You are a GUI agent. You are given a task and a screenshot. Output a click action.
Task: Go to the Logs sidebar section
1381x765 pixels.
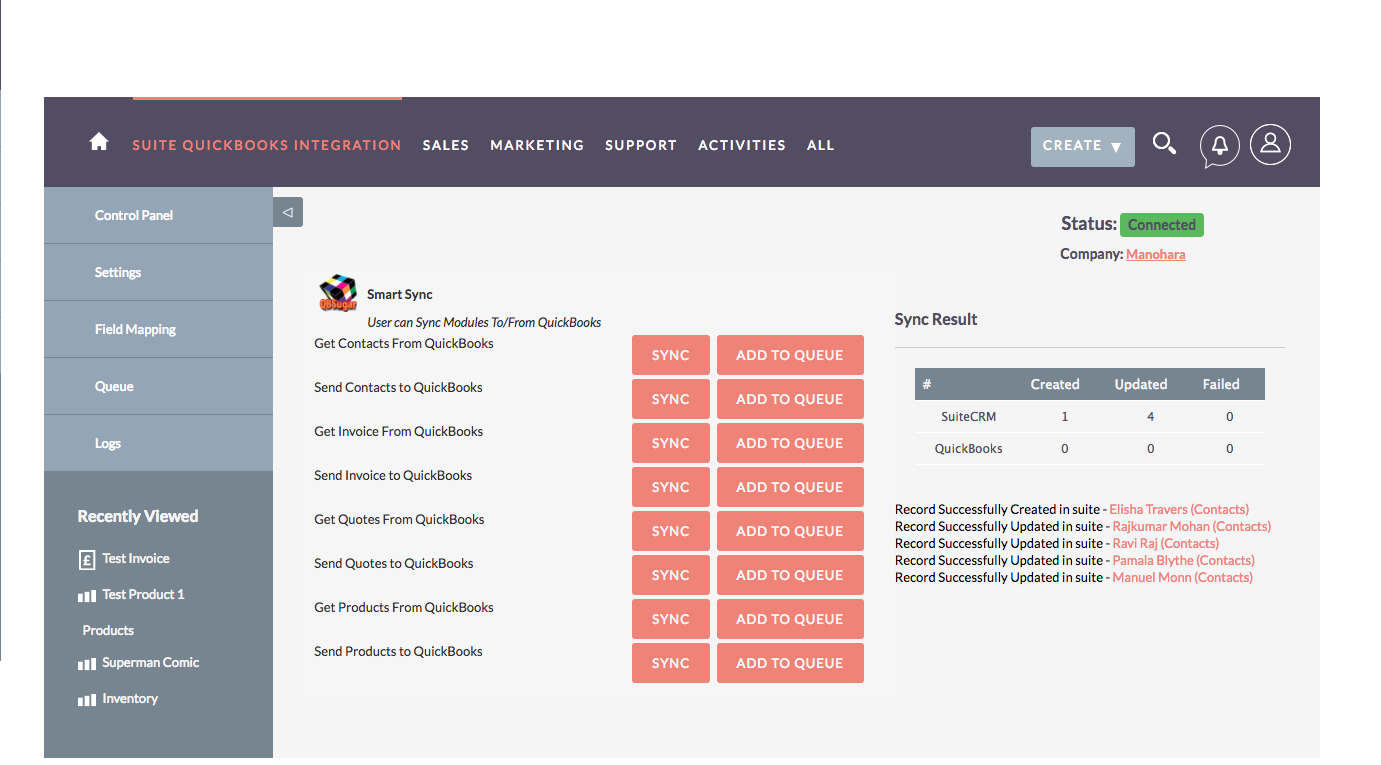tap(108, 443)
